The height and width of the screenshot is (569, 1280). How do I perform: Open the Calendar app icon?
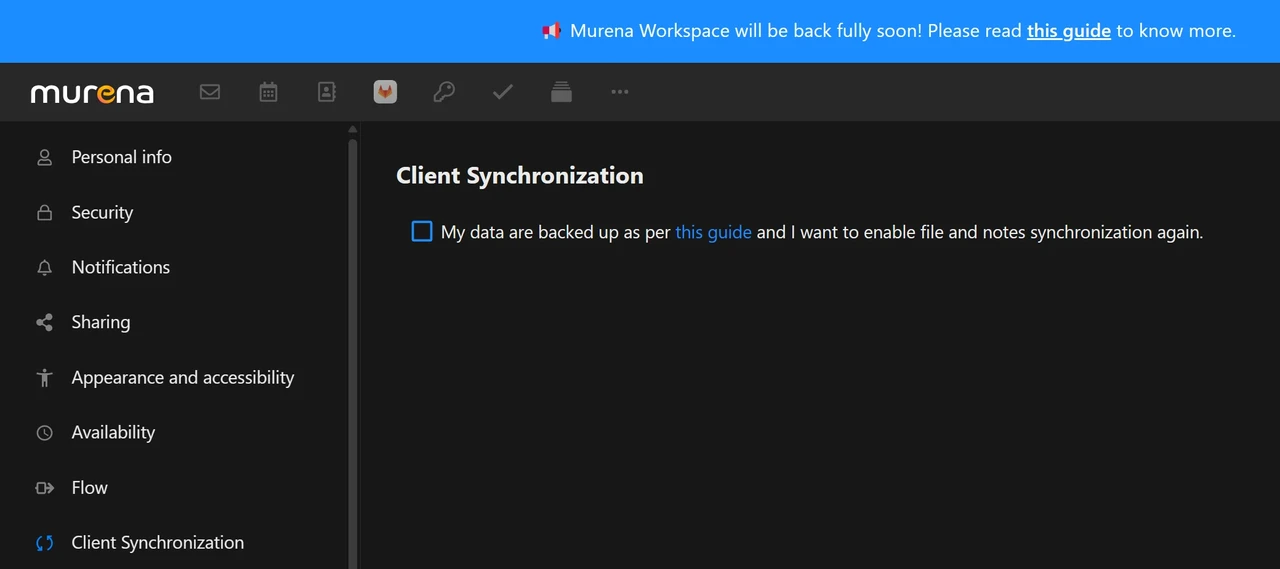pos(268,92)
